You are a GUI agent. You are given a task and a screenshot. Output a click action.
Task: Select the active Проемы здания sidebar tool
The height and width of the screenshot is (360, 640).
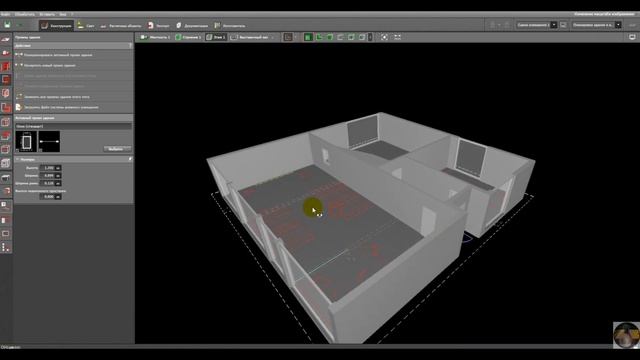click(6, 80)
